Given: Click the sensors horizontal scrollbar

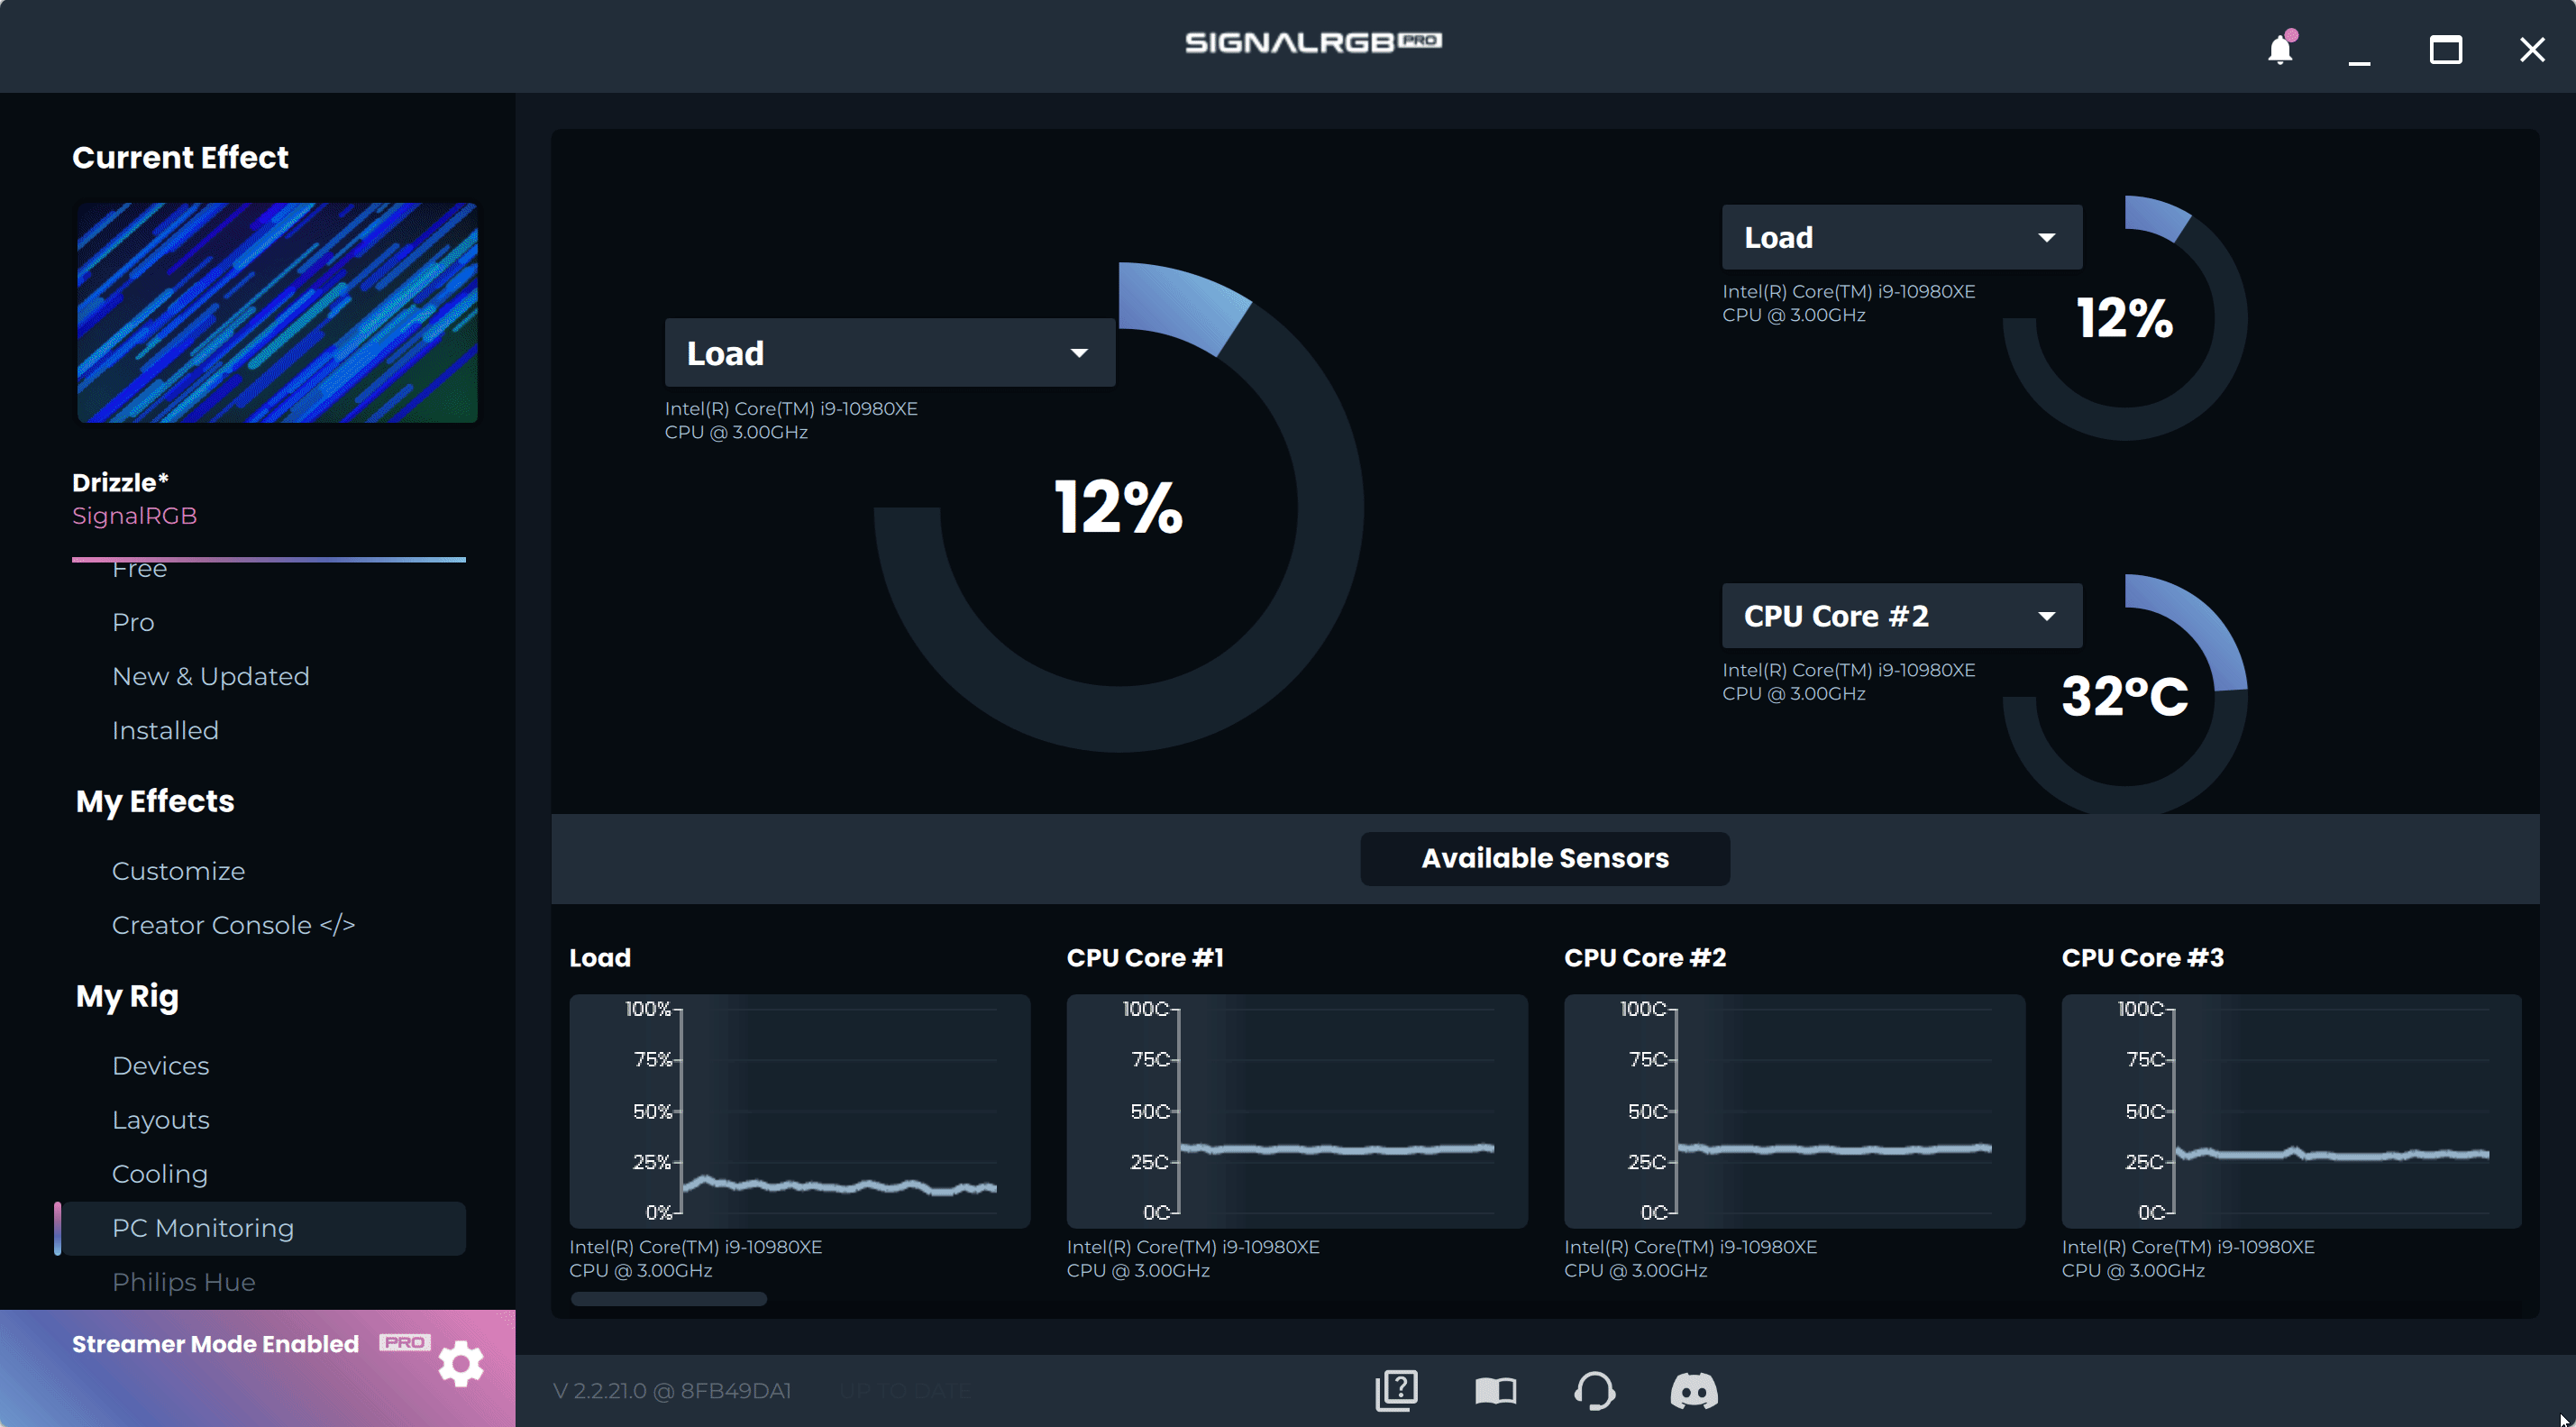Looking at the screenshot, I should (x=668, y=1299).
